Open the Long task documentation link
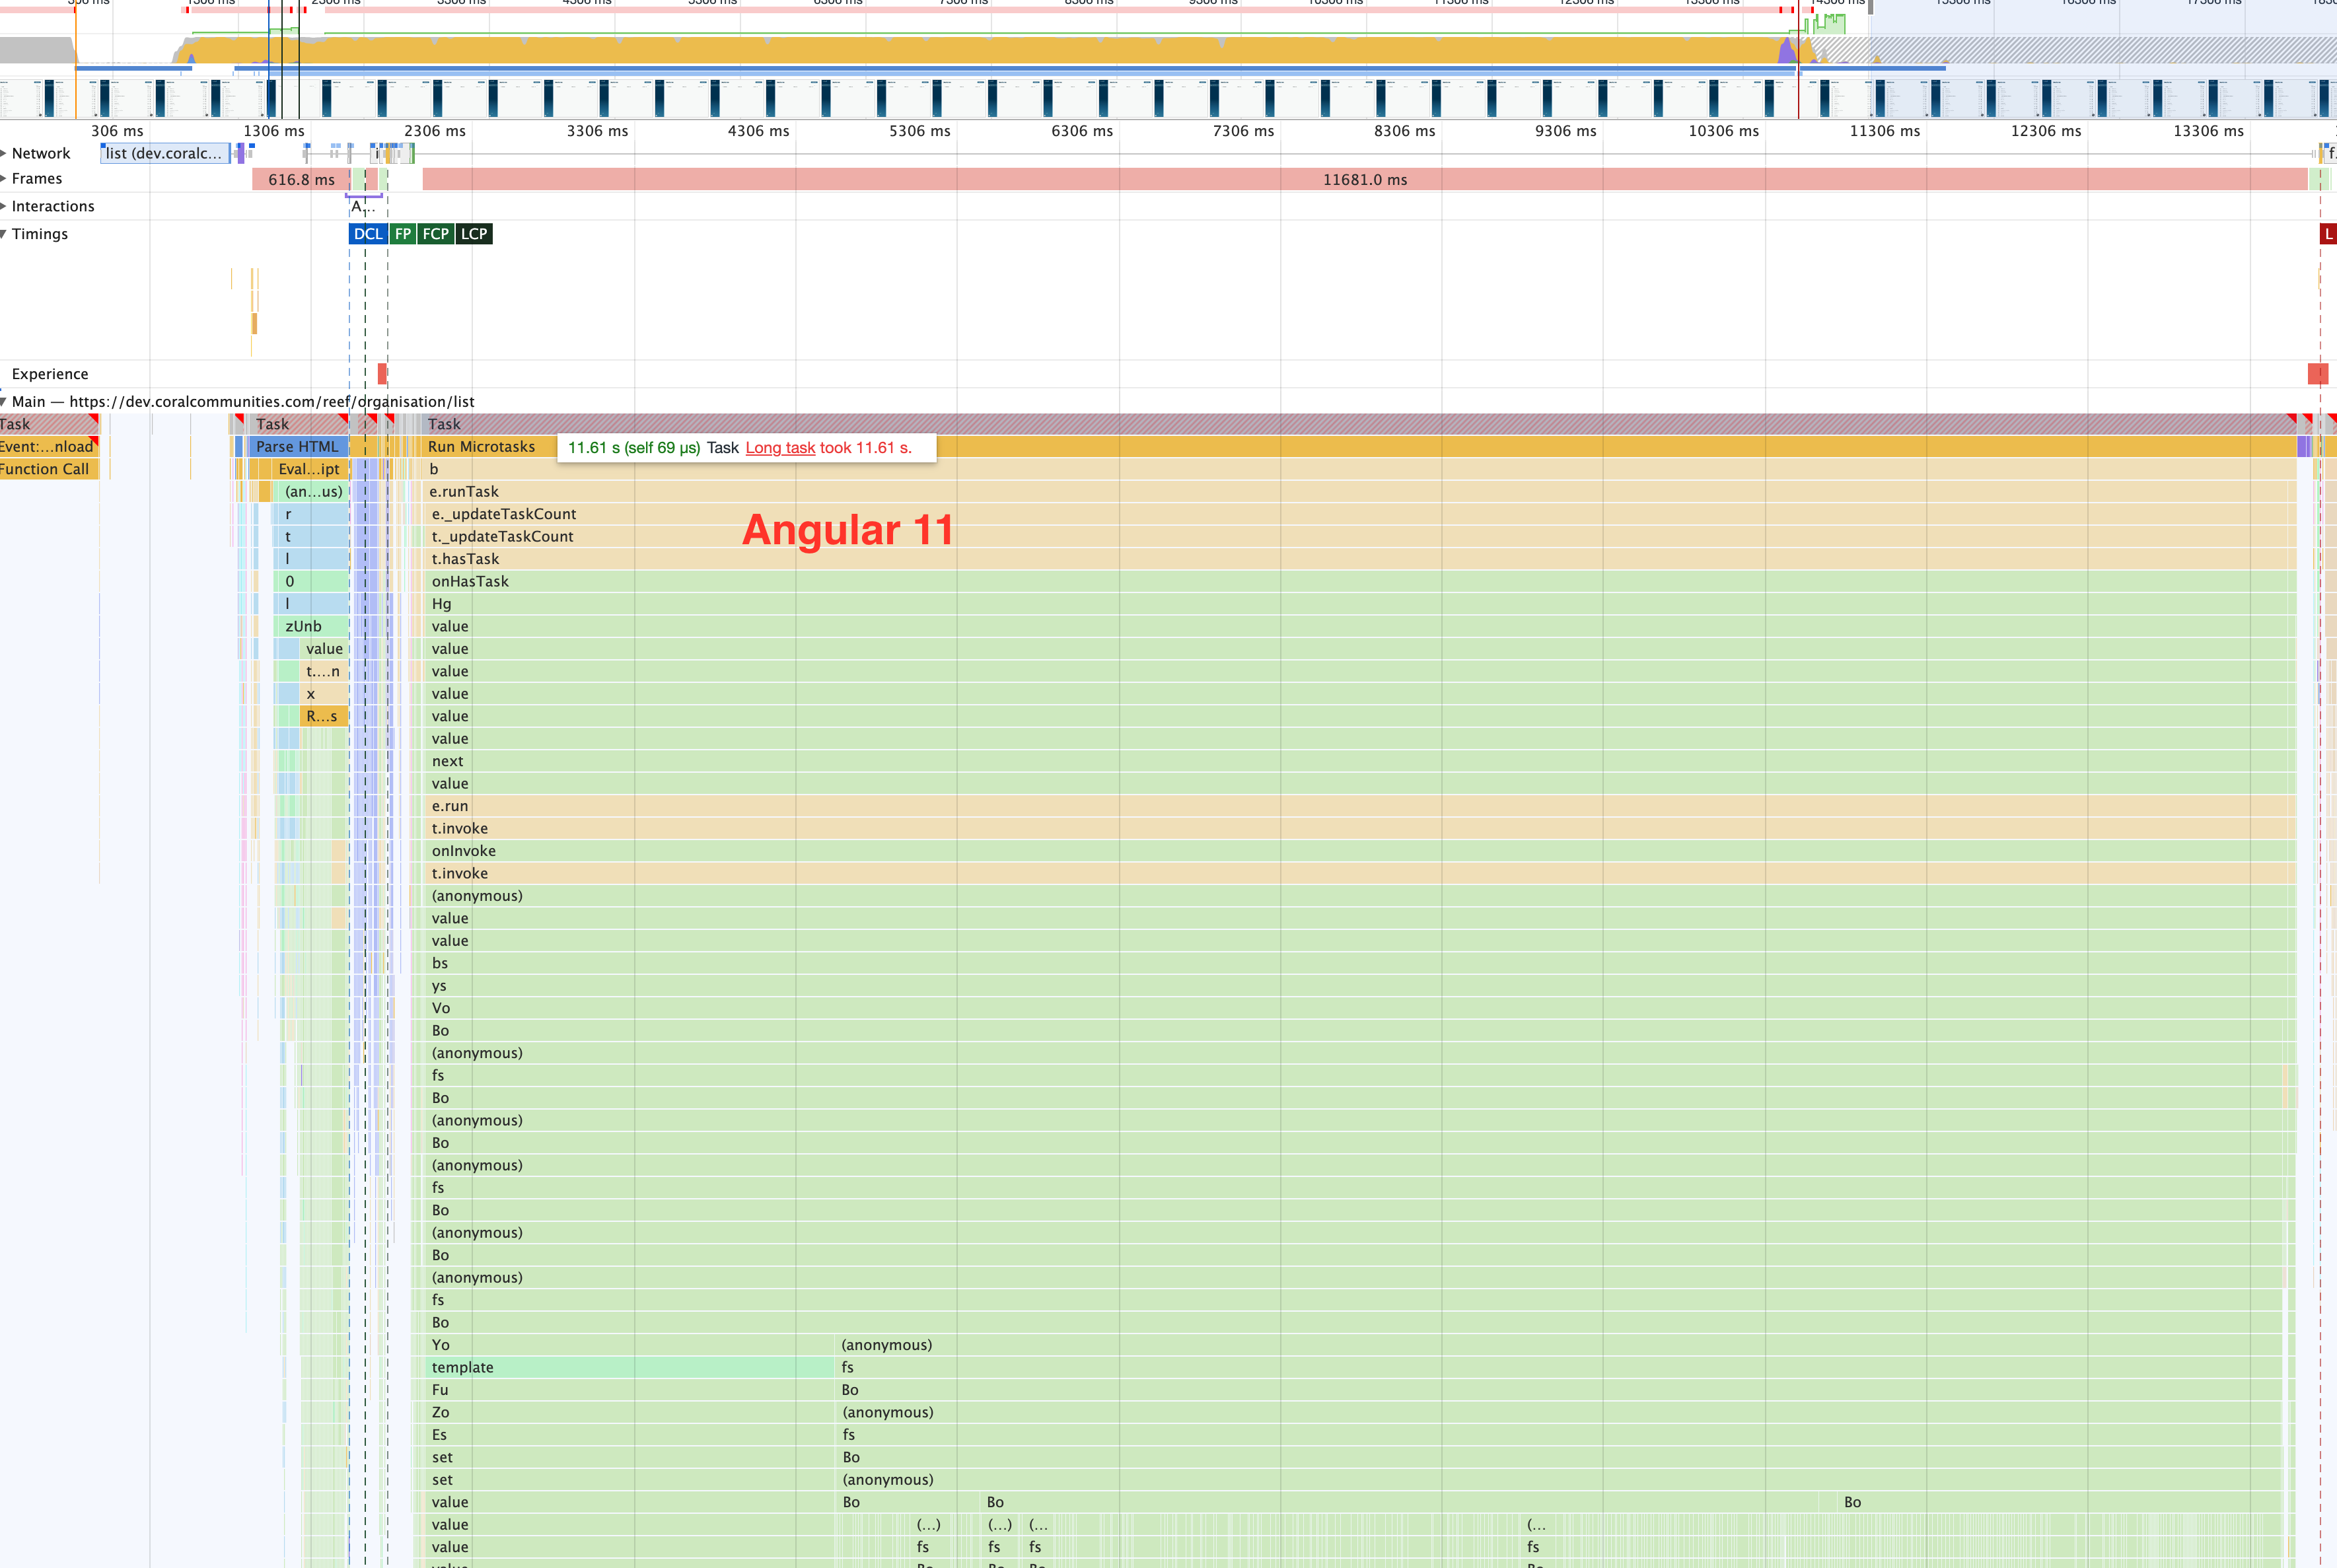The width and height of the screenshot is (2337, 1568). pyautogui.click(x=780, y=448)
